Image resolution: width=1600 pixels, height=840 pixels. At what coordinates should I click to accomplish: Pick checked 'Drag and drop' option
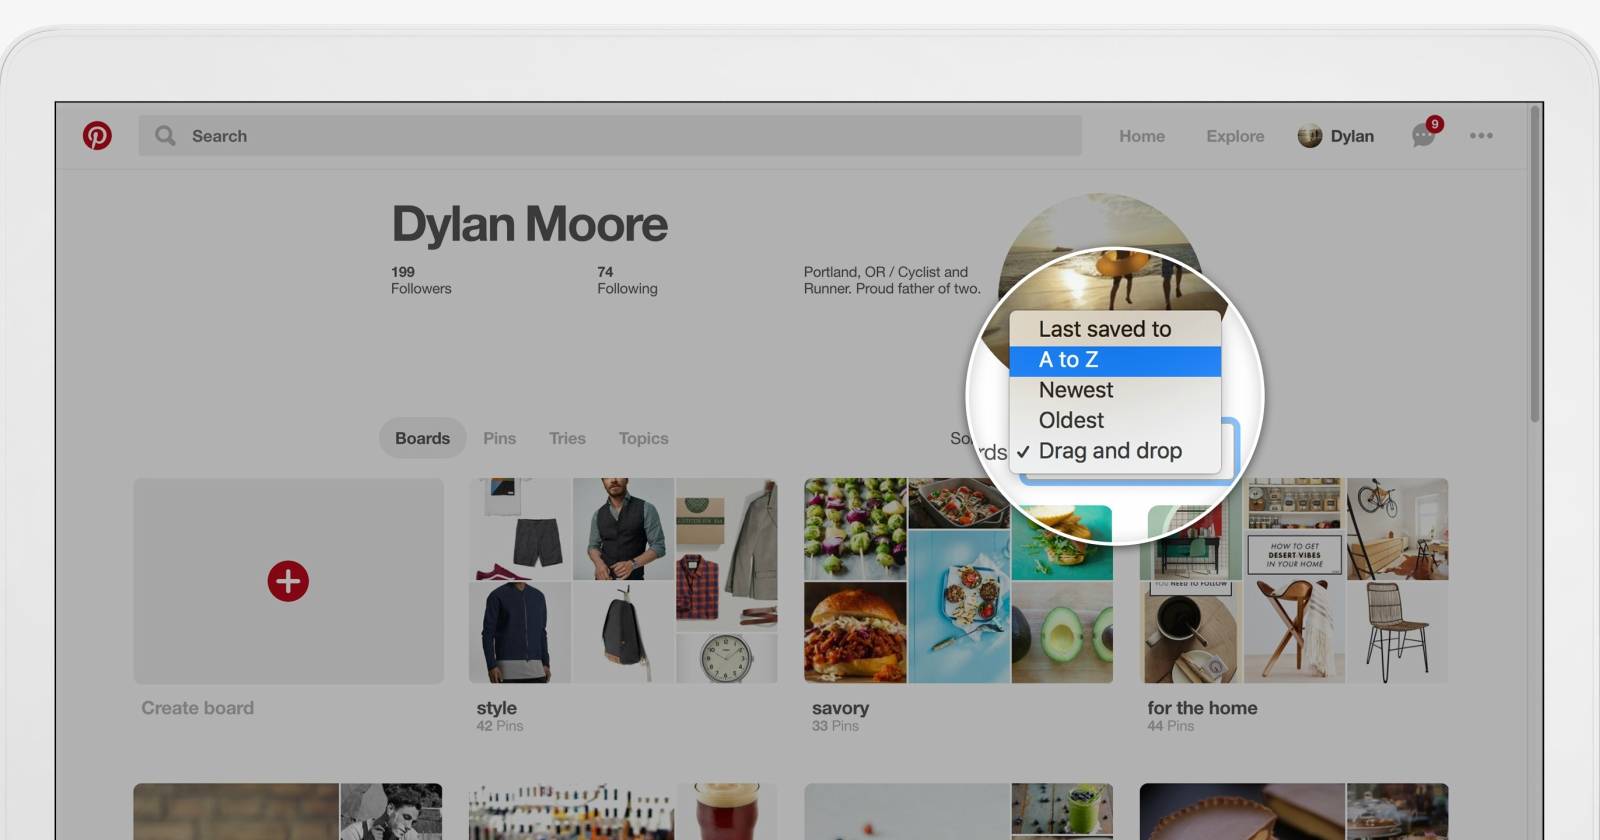pyautogui.click(x=1115, y=451)
